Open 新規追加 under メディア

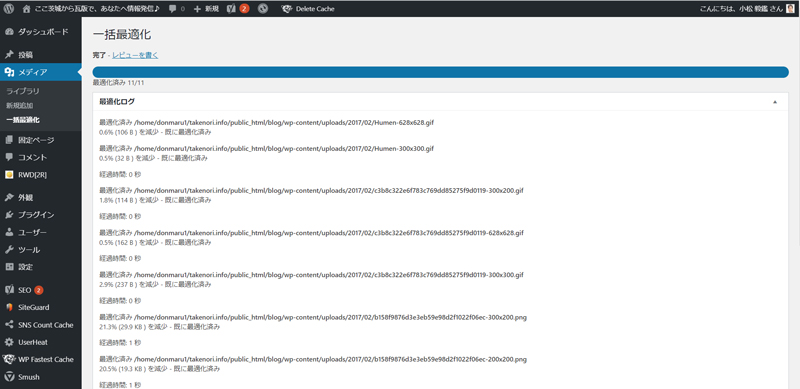pos(19,106)
